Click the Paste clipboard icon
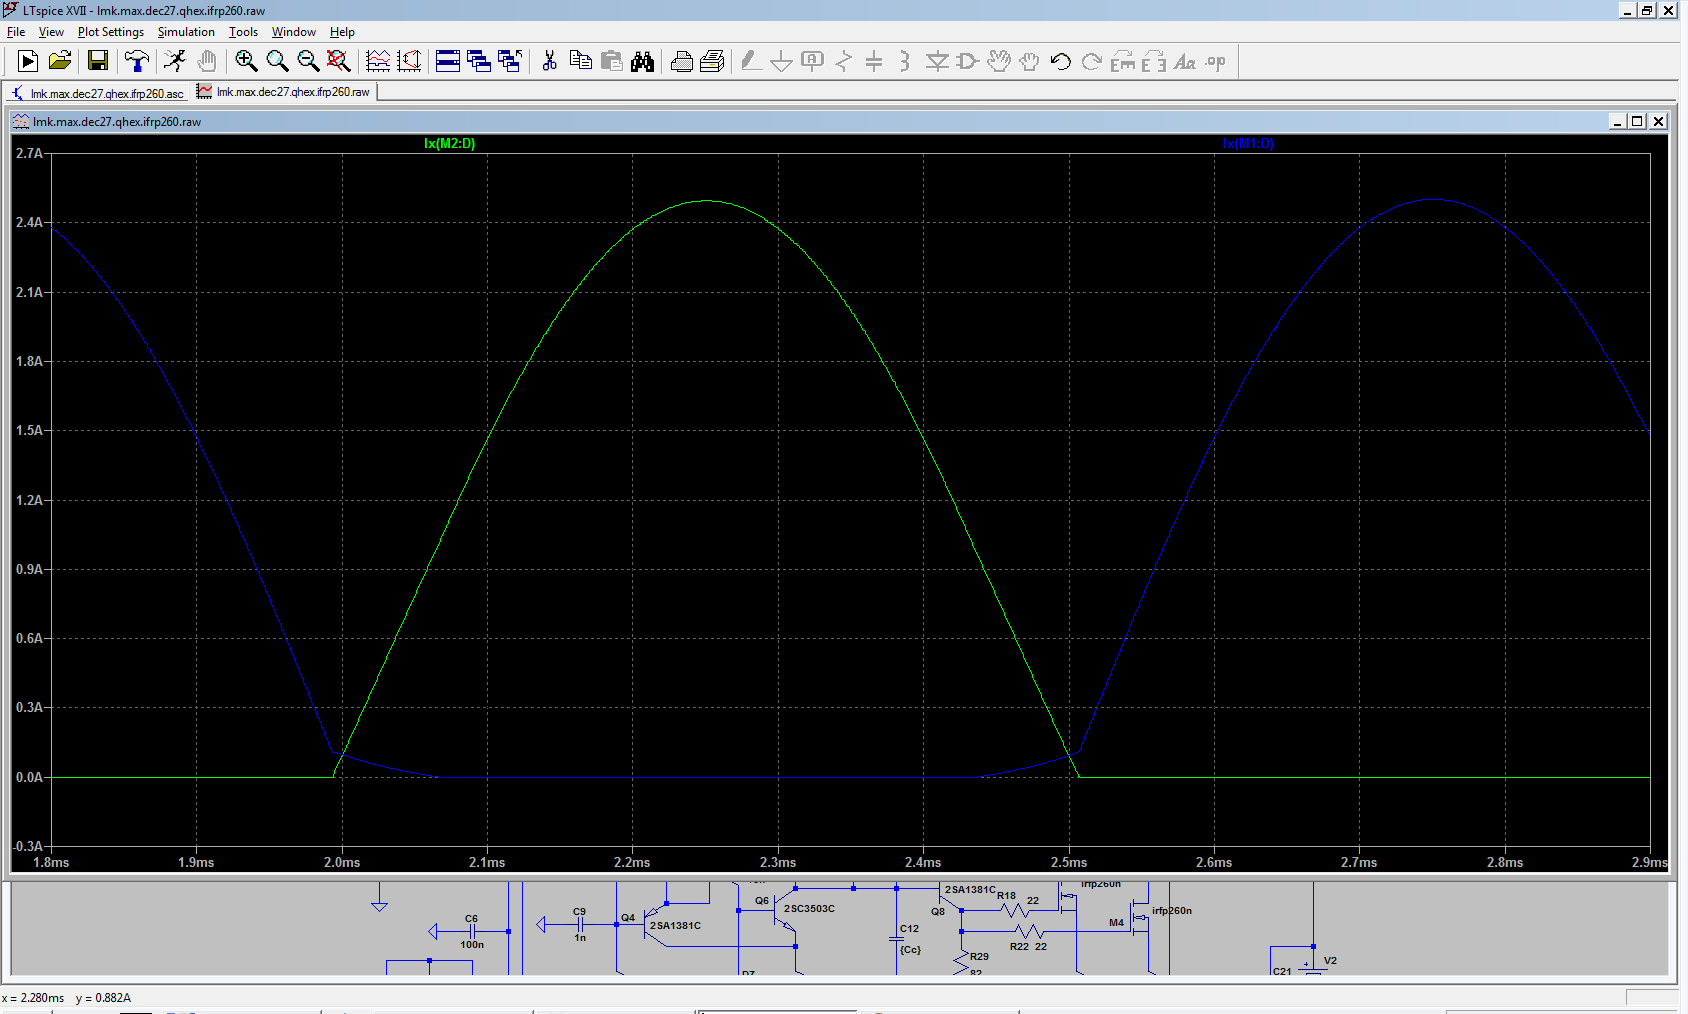The width and height of the screenshot is (1688, 1014). [x=611, y=62]
